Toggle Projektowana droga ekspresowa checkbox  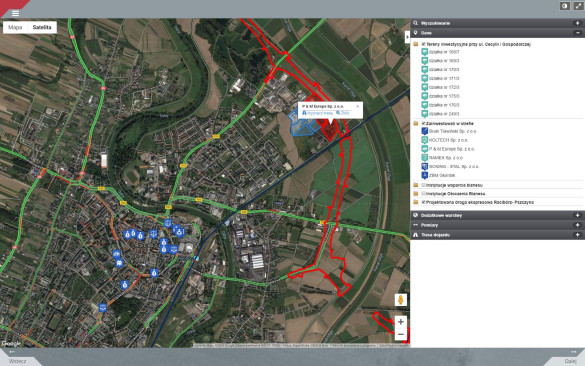pos(423,202)
